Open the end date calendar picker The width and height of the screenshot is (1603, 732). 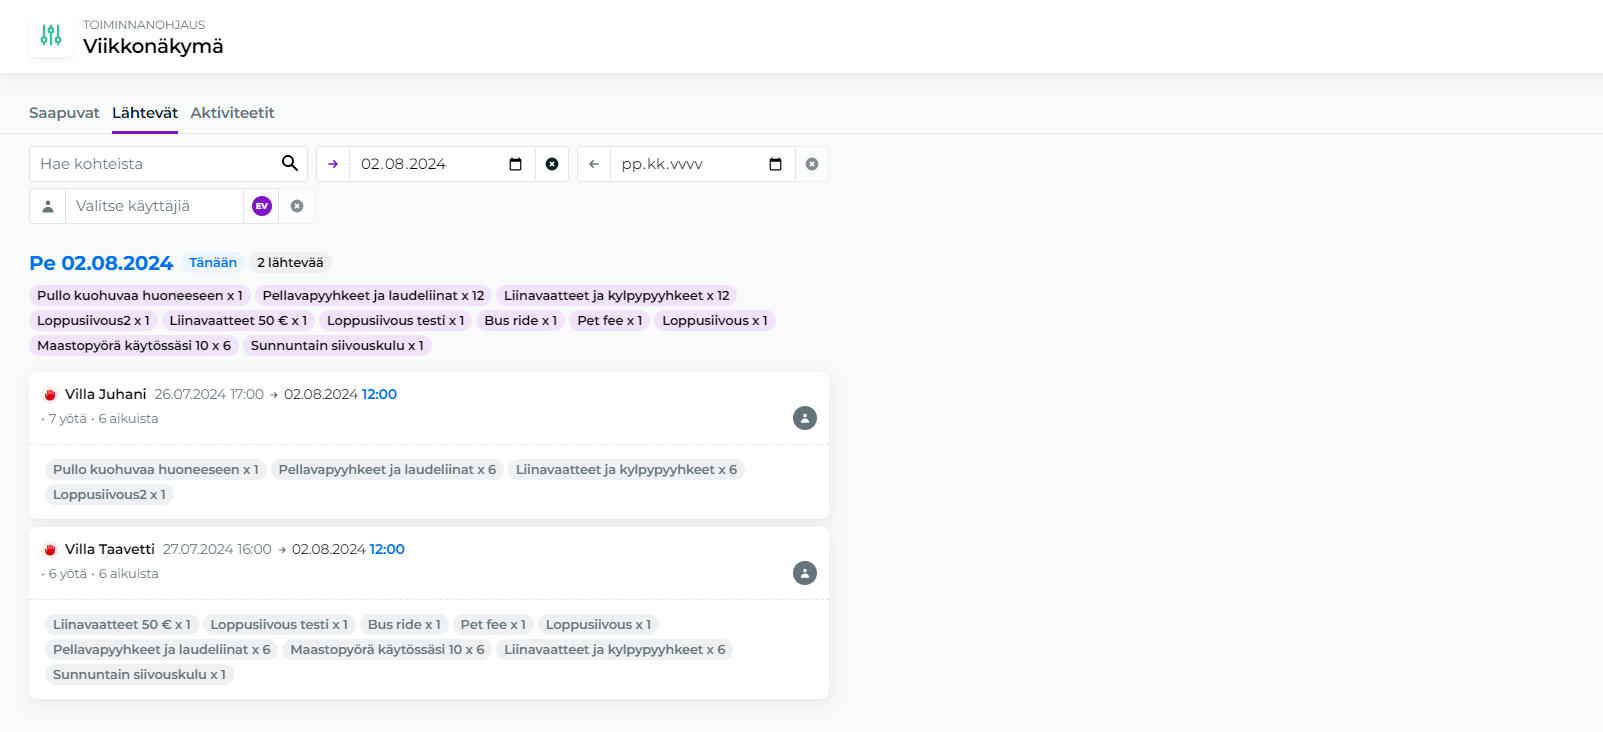click(775, 164)
